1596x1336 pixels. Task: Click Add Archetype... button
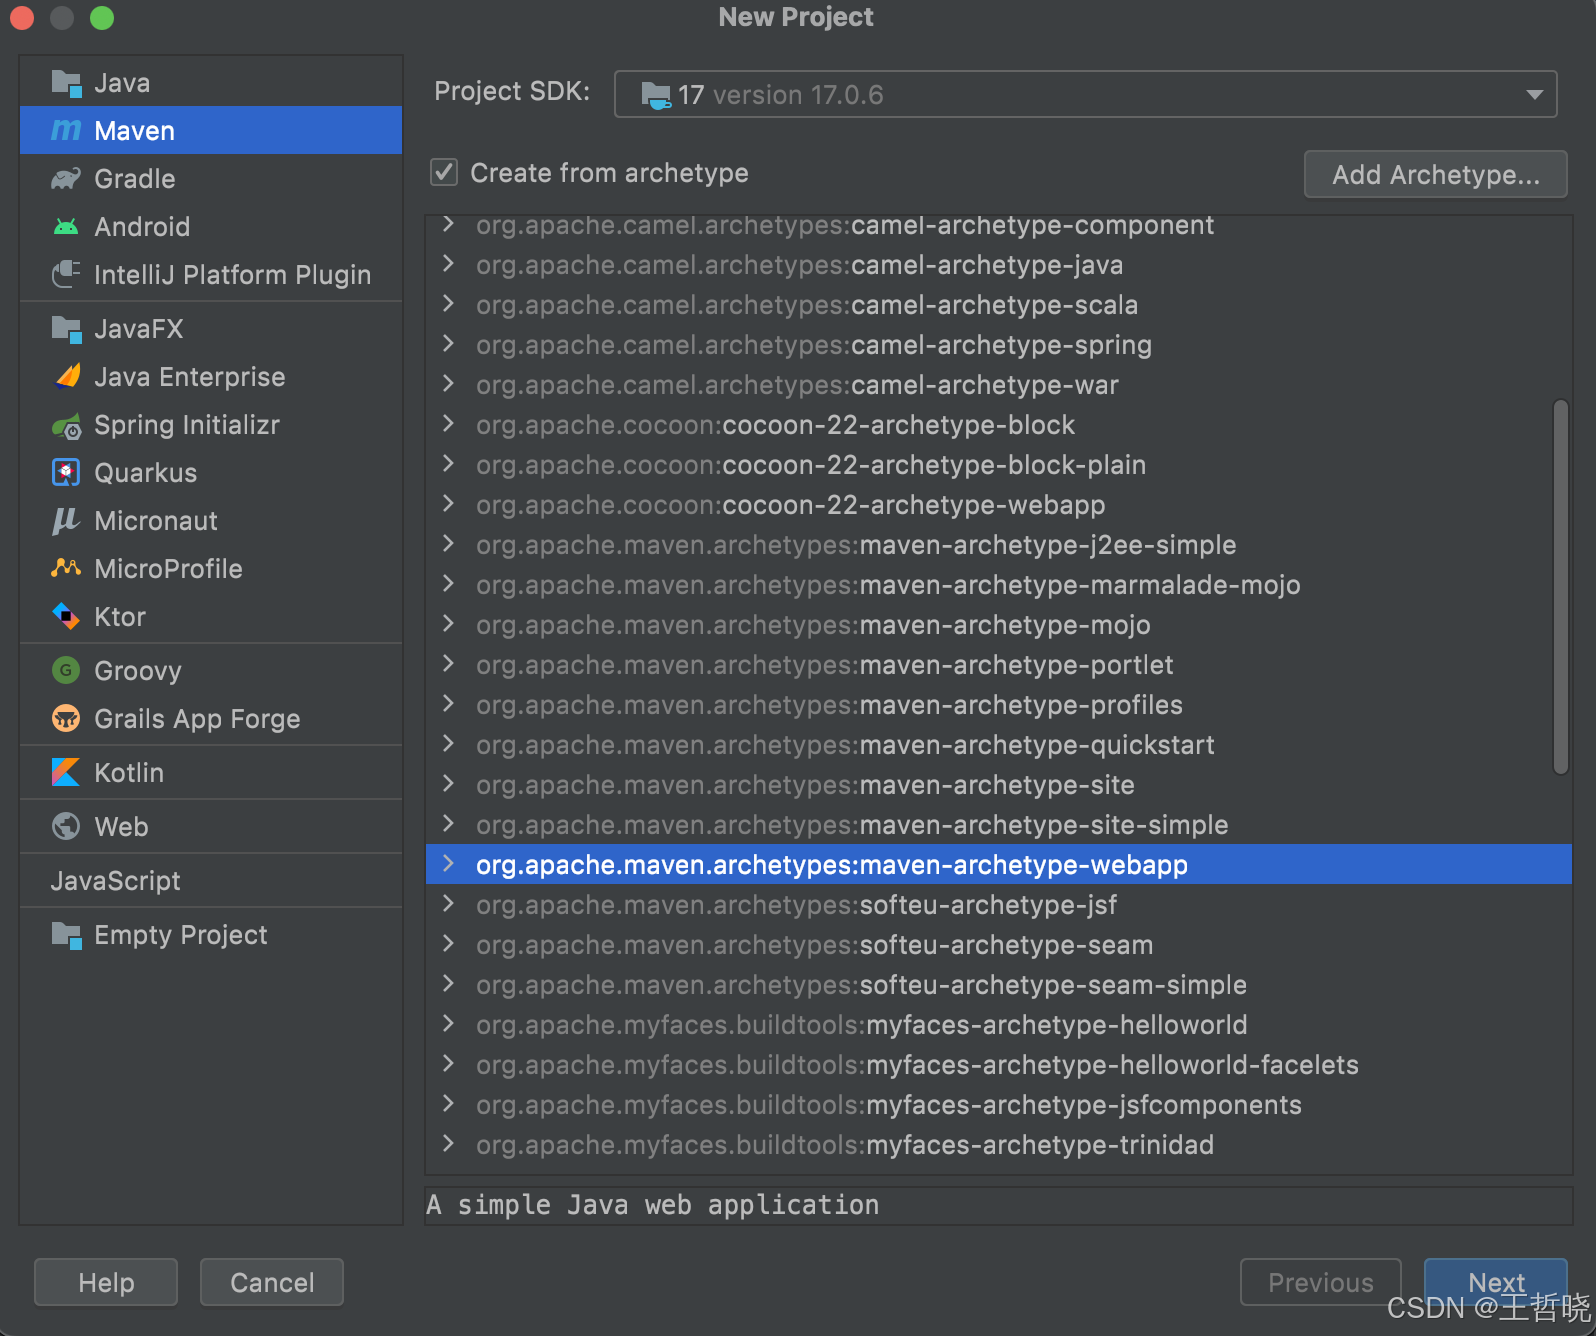[1435, 174]
